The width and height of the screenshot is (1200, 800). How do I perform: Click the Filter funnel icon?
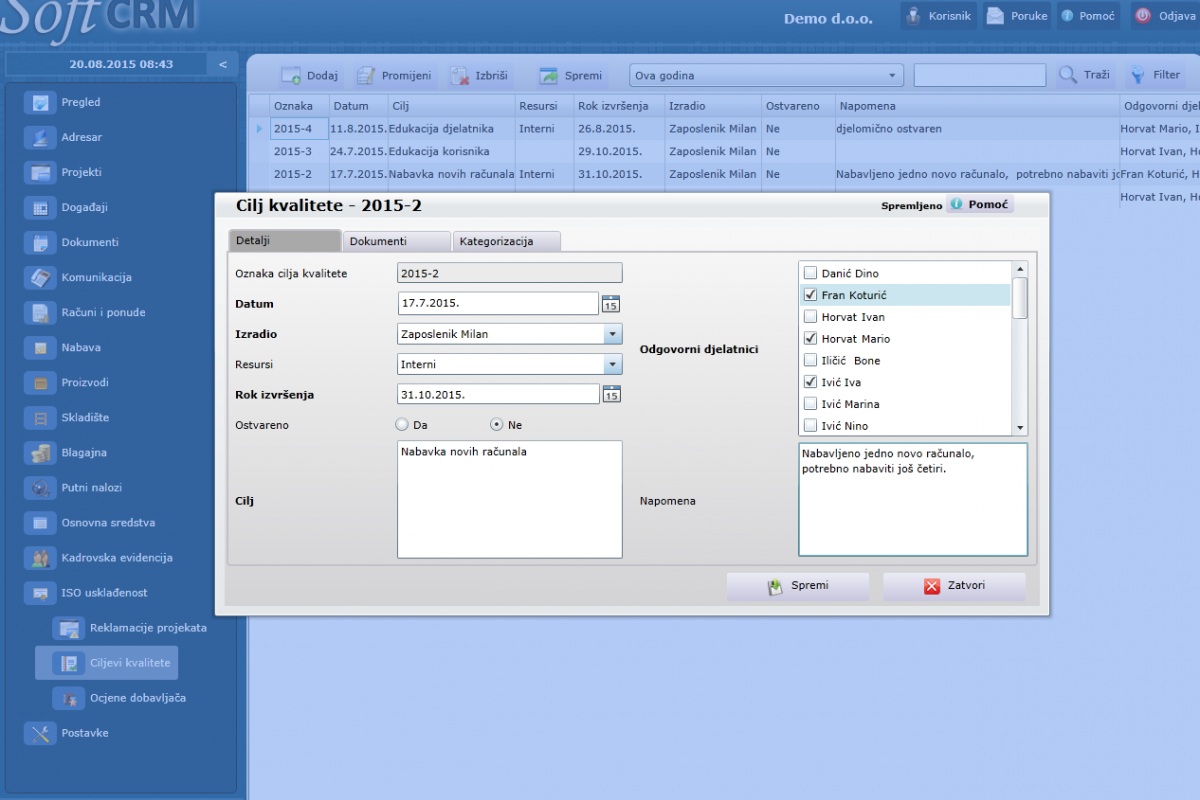tap(1137, 75)
